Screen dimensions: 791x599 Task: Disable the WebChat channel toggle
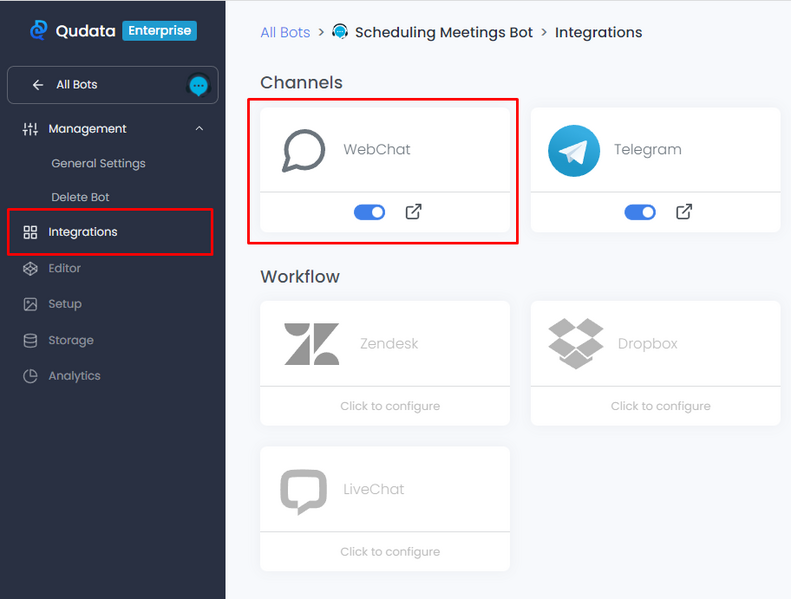(370, 212)
